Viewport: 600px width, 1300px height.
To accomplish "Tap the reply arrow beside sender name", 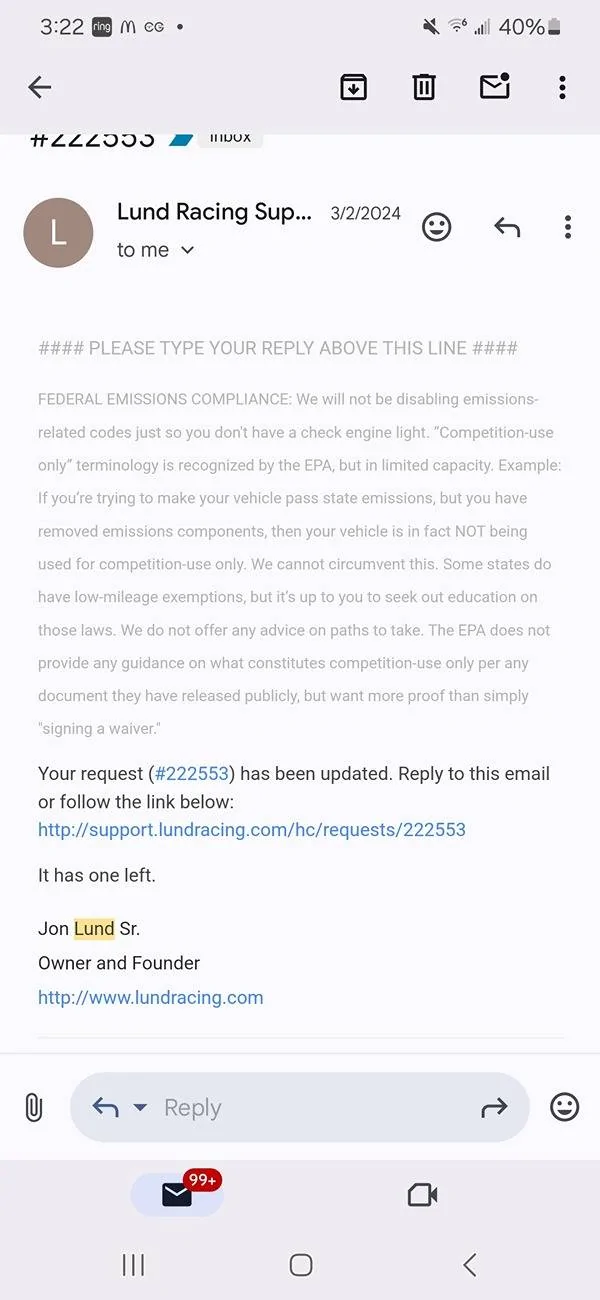I will pos(507,227).
